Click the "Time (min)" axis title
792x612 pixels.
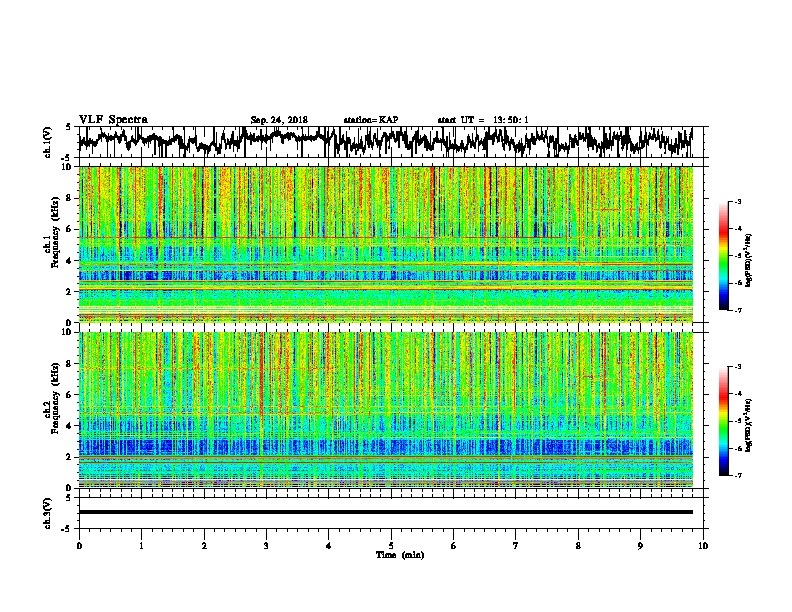pos(400,555)
